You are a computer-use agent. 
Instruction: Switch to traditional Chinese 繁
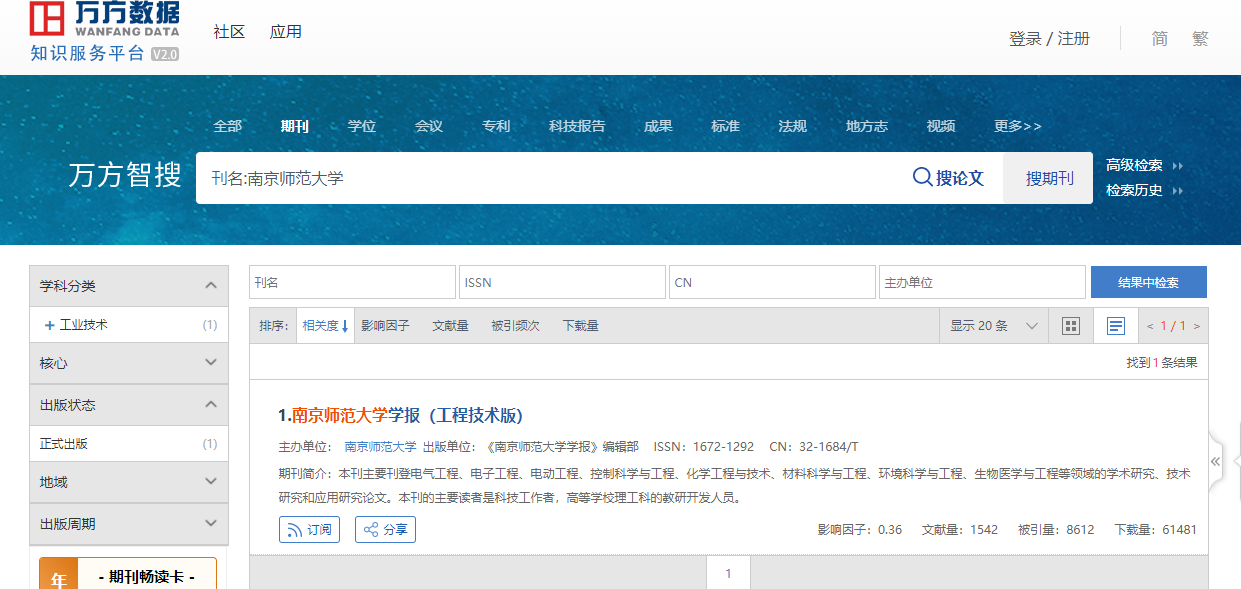coord(1200,38)
